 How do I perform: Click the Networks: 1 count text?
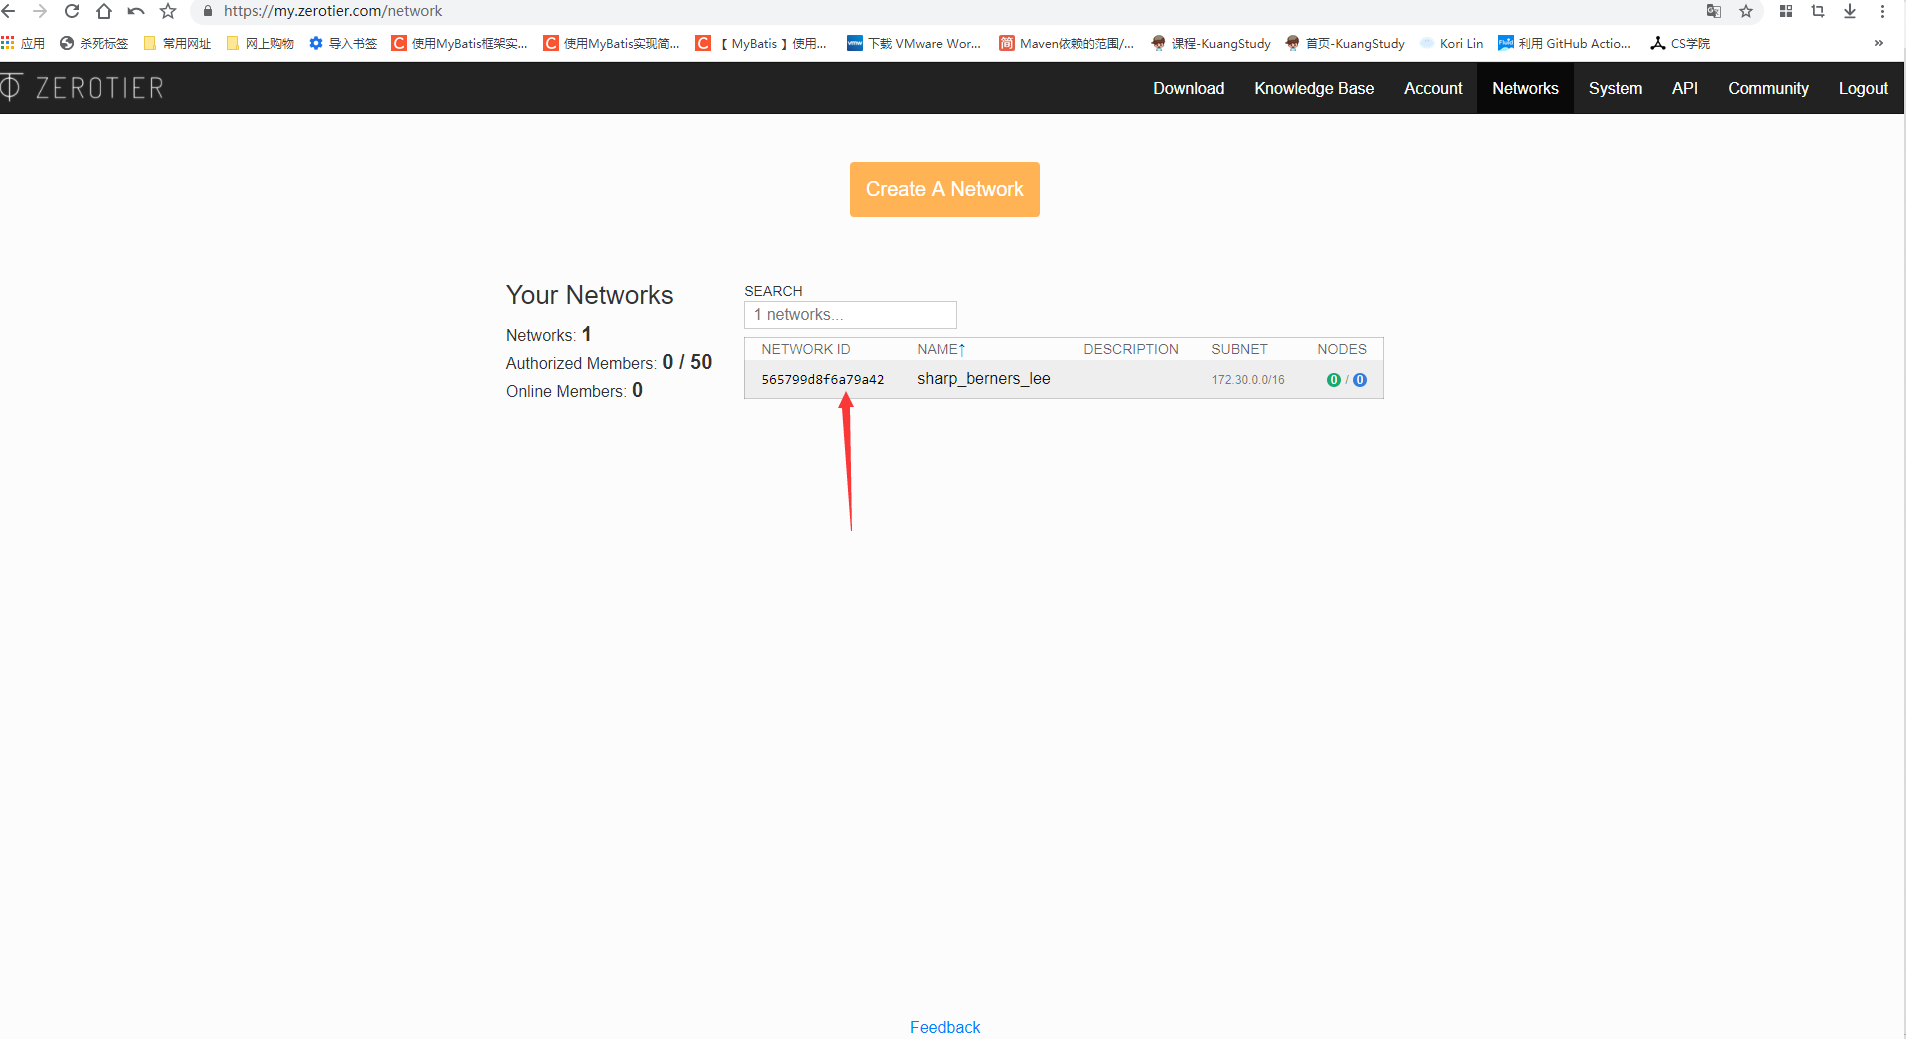(x=549, y=334)
